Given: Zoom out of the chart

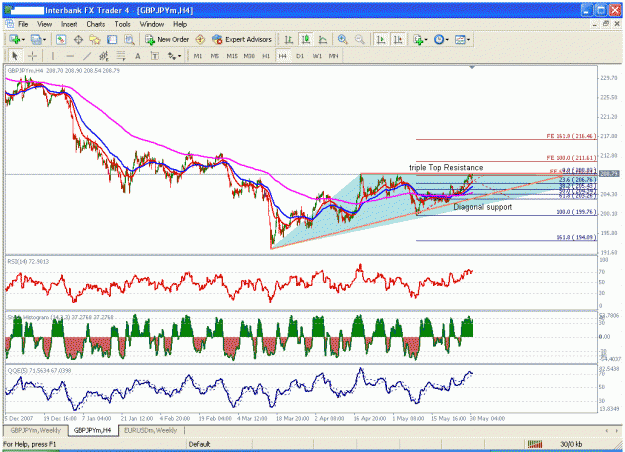Looking at the screenshot, I should coord(359,39).
